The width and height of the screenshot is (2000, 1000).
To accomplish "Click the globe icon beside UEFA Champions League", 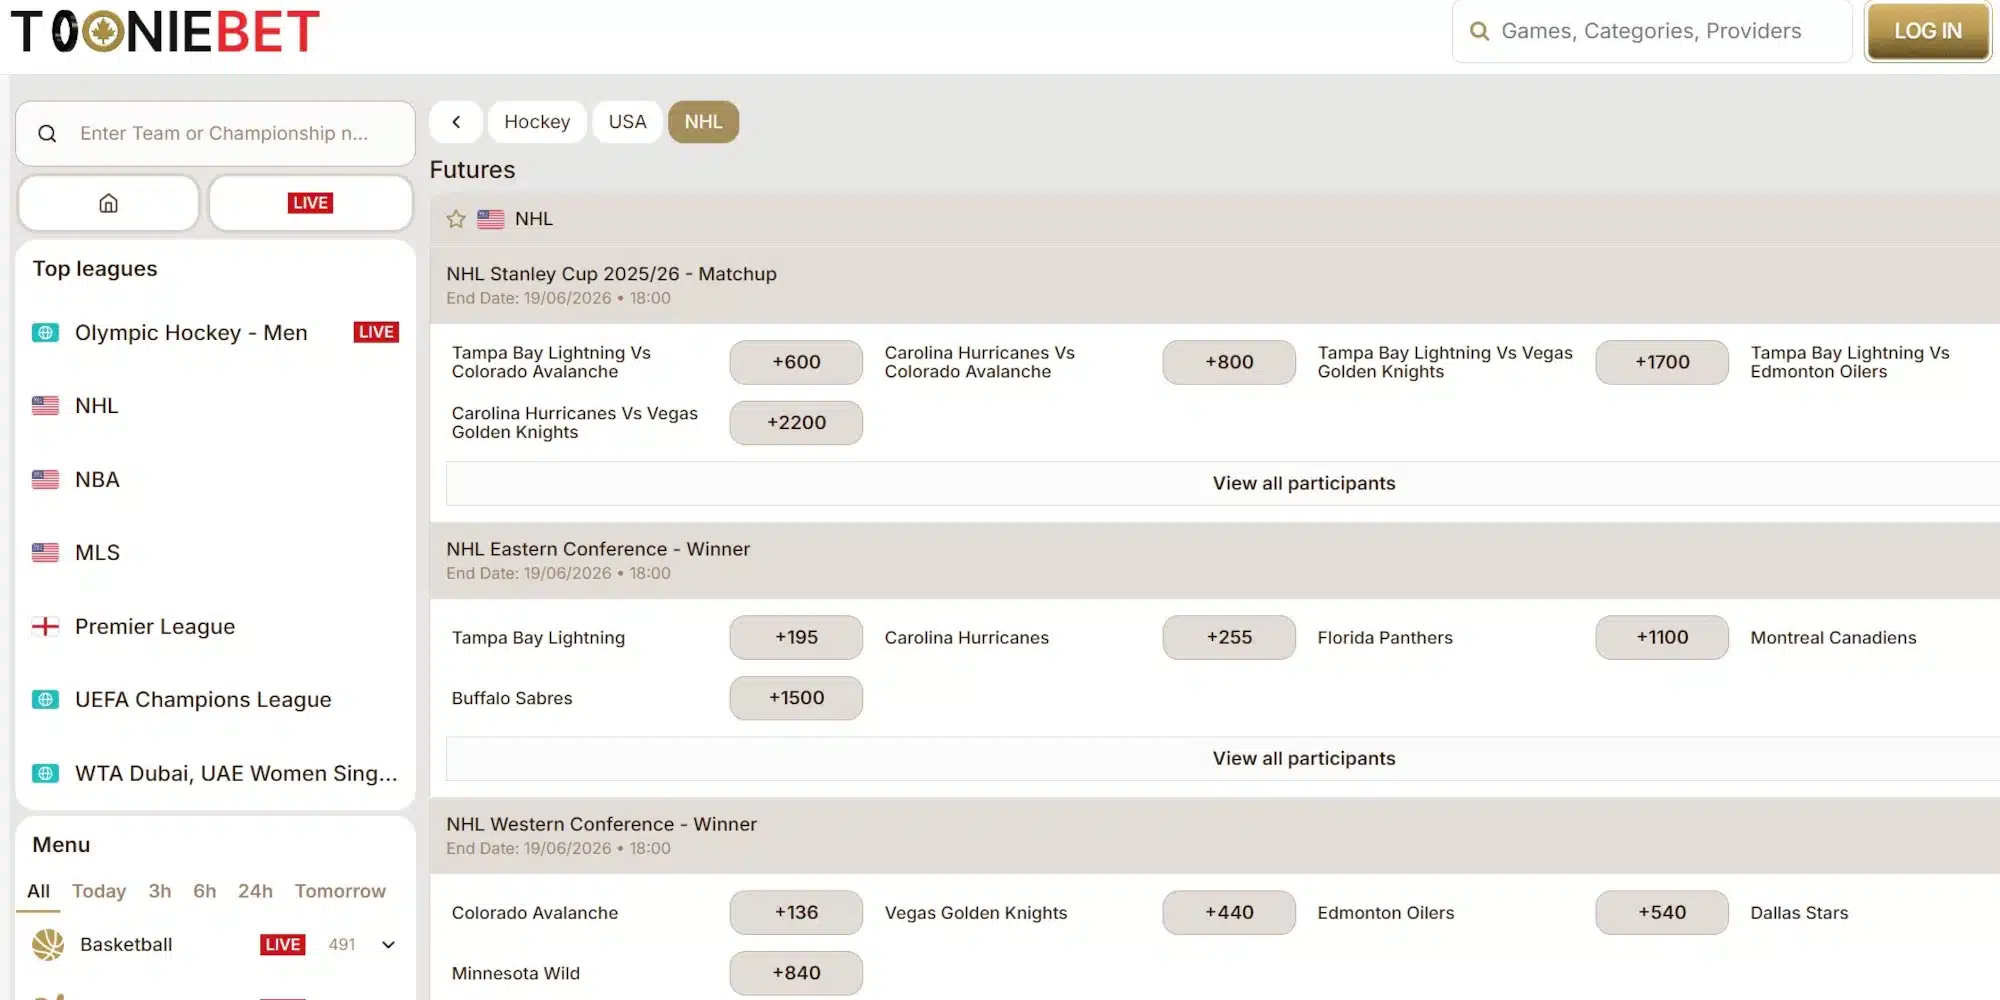I will click(x=45, y=699).
